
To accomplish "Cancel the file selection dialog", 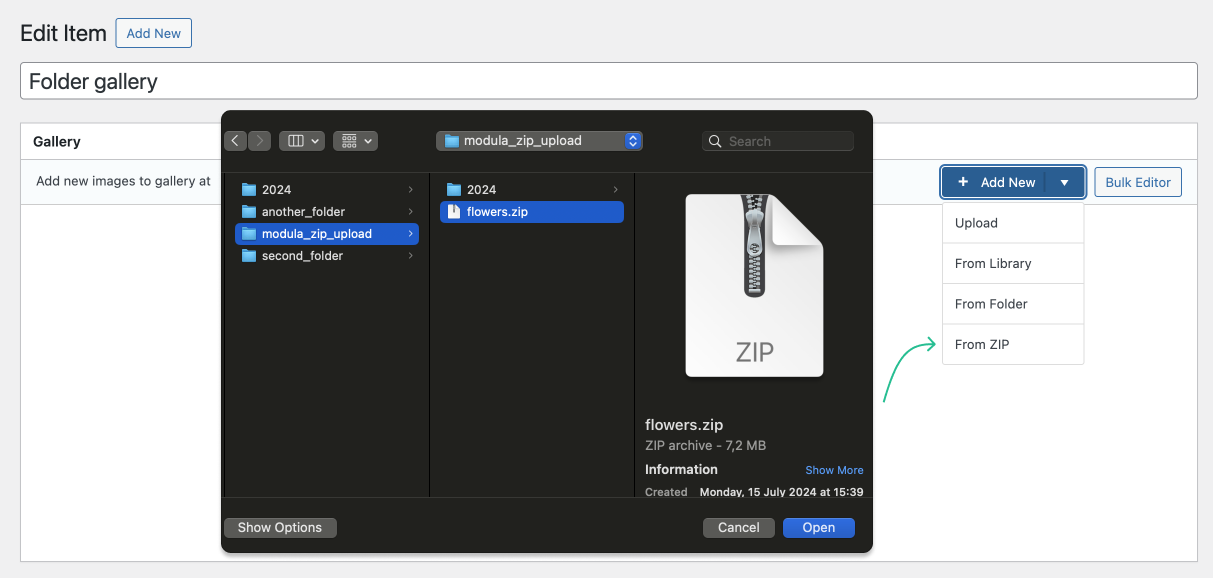I will [738, 527].
